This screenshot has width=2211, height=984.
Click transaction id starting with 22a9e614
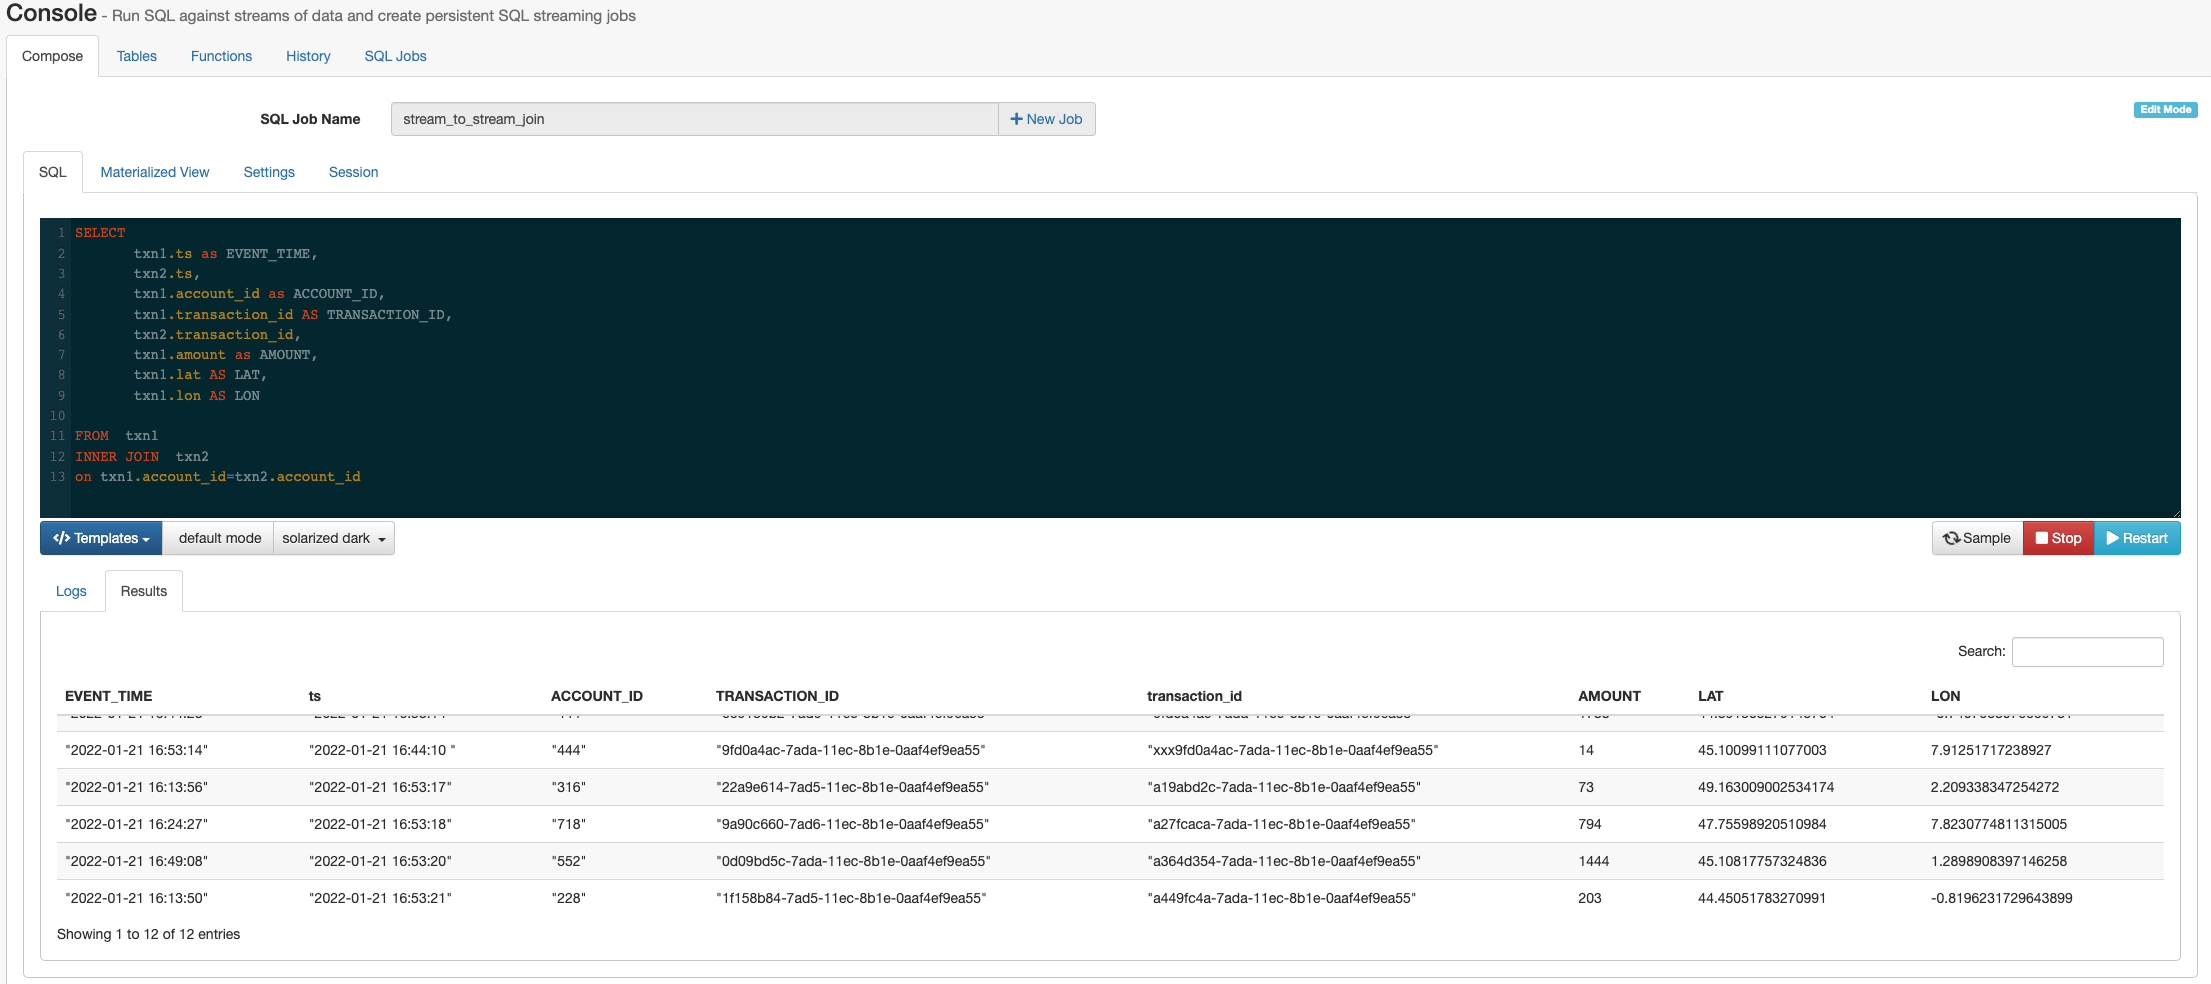tap(852, 787)
